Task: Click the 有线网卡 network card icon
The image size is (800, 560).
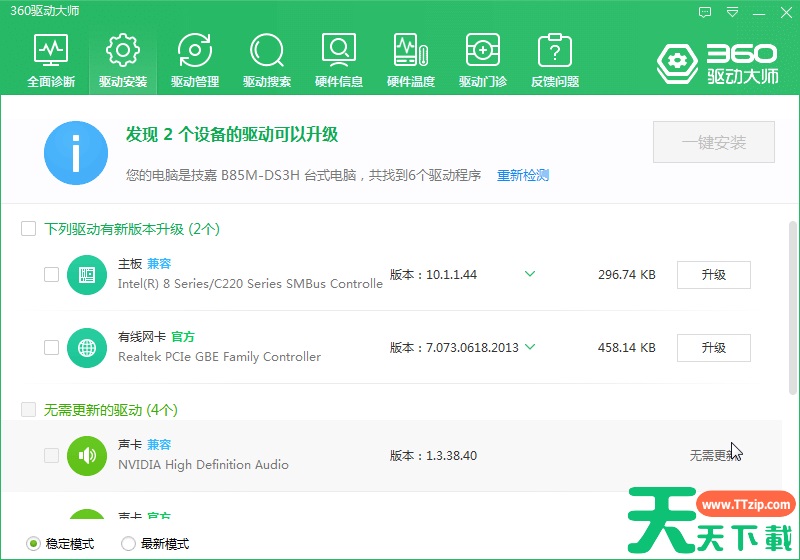Action: coord(87,347)
